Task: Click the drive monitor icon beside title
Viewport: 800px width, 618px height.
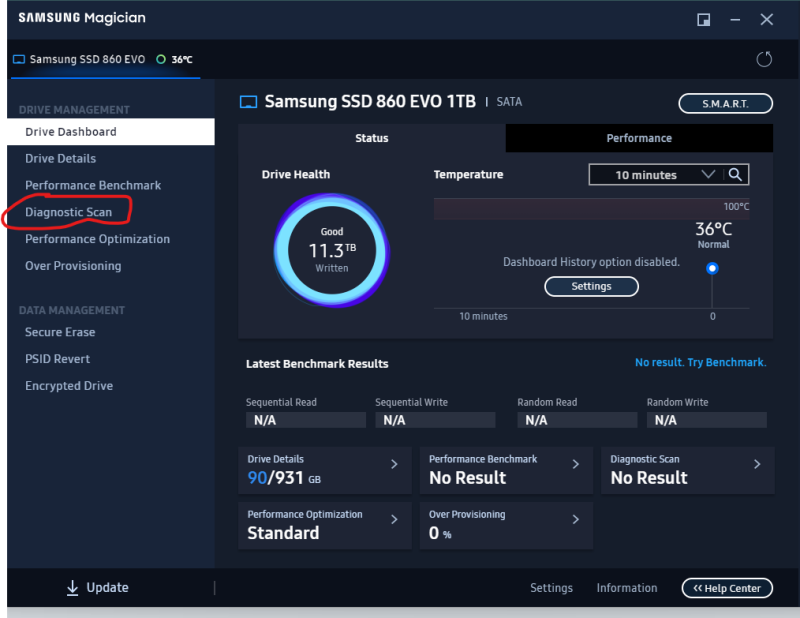Action: pyautogui.click(x=249, y=102)
